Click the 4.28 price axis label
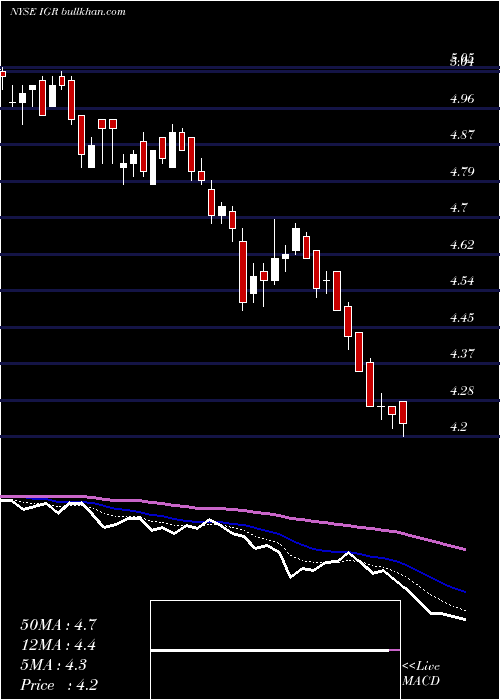Viewport: 500px width, 700px height. point(462,391)
